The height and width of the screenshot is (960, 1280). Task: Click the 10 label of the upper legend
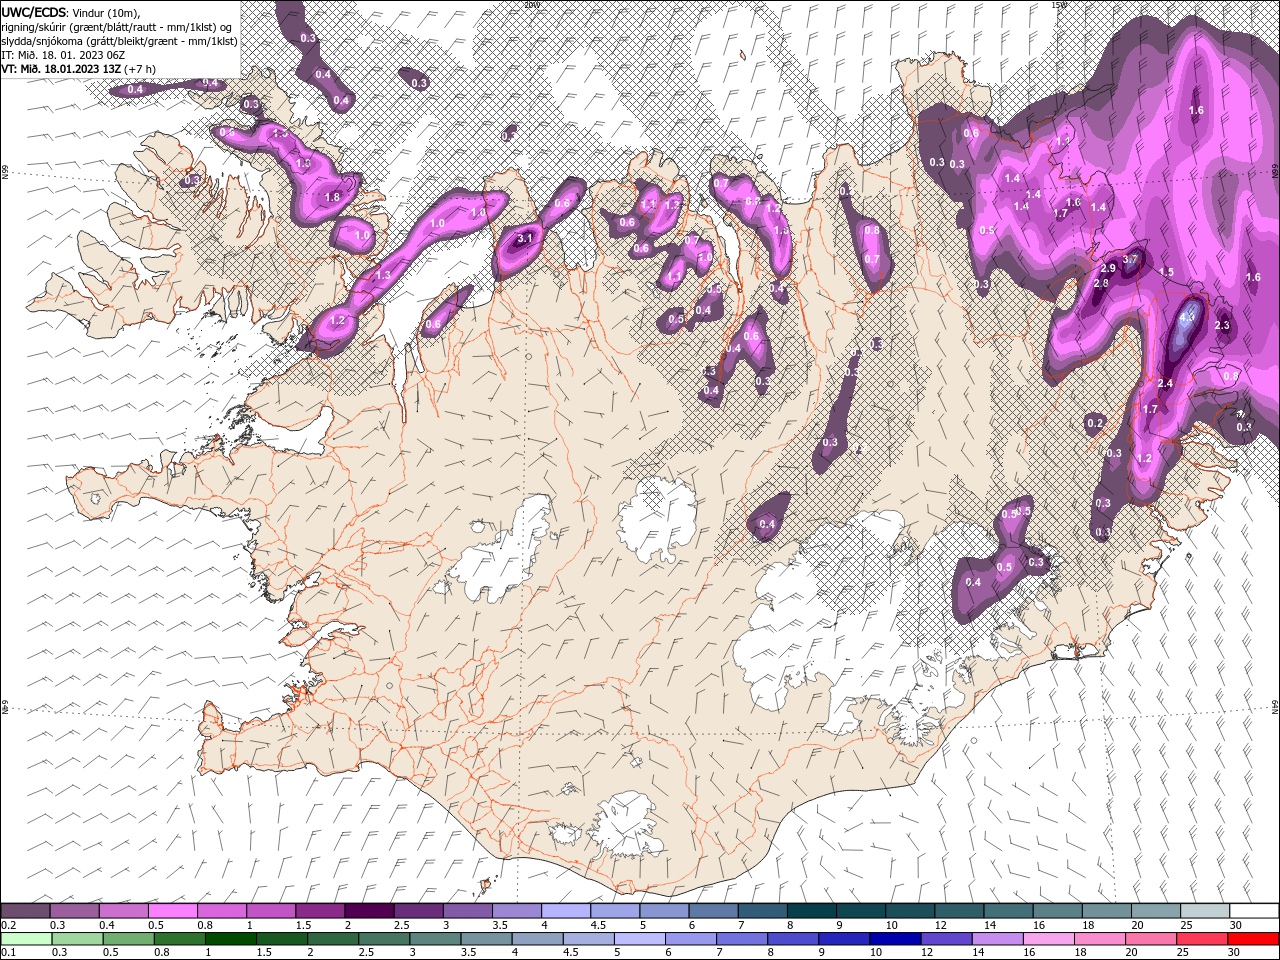[x=891, y=925]
